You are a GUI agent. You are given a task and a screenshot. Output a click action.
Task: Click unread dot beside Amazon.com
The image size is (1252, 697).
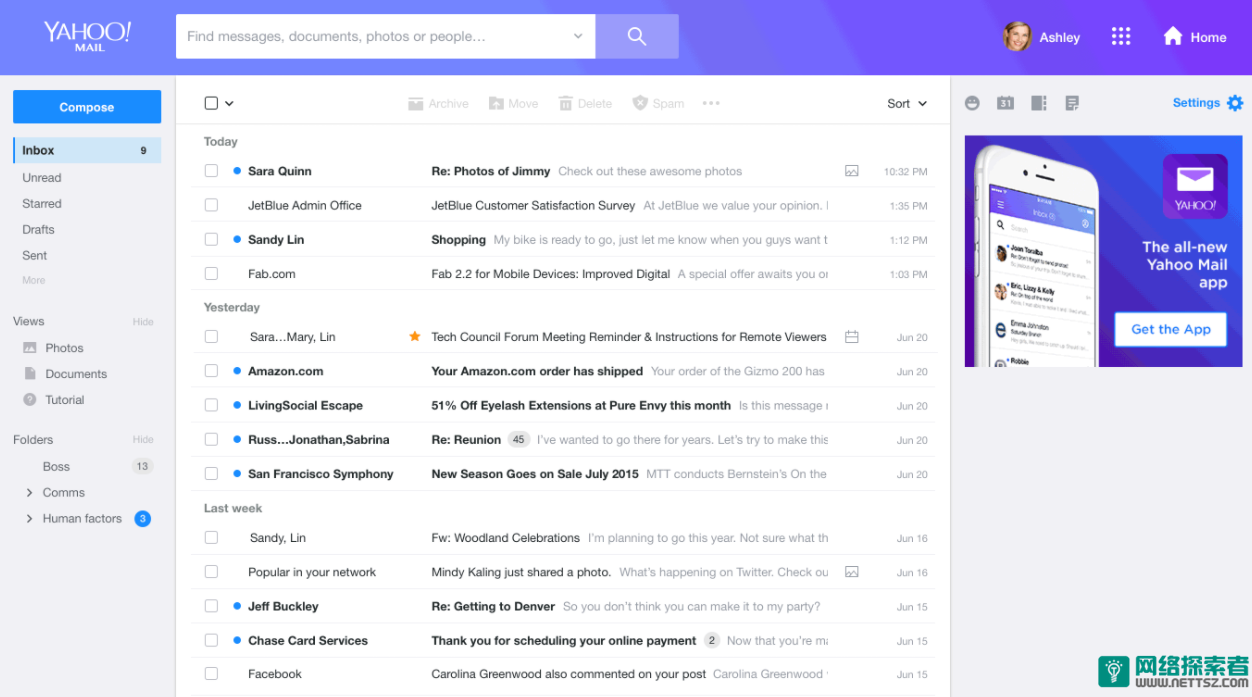point(237,371)
